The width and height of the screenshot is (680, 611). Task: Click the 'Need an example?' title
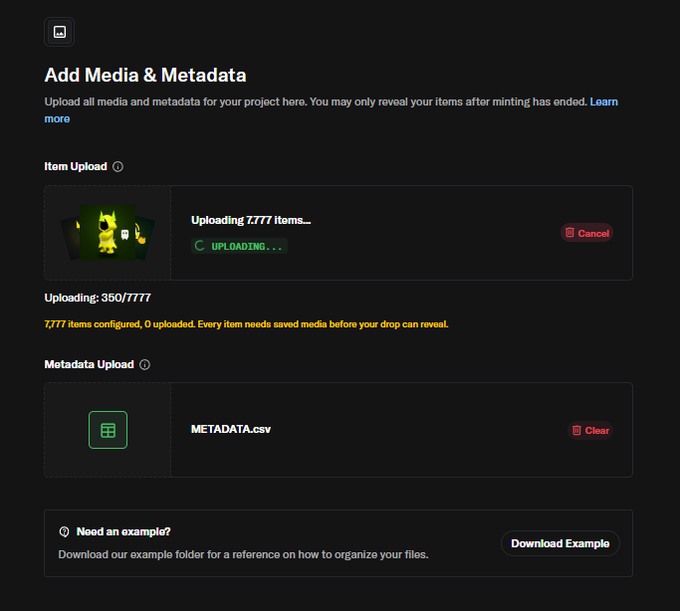(124, 532)
